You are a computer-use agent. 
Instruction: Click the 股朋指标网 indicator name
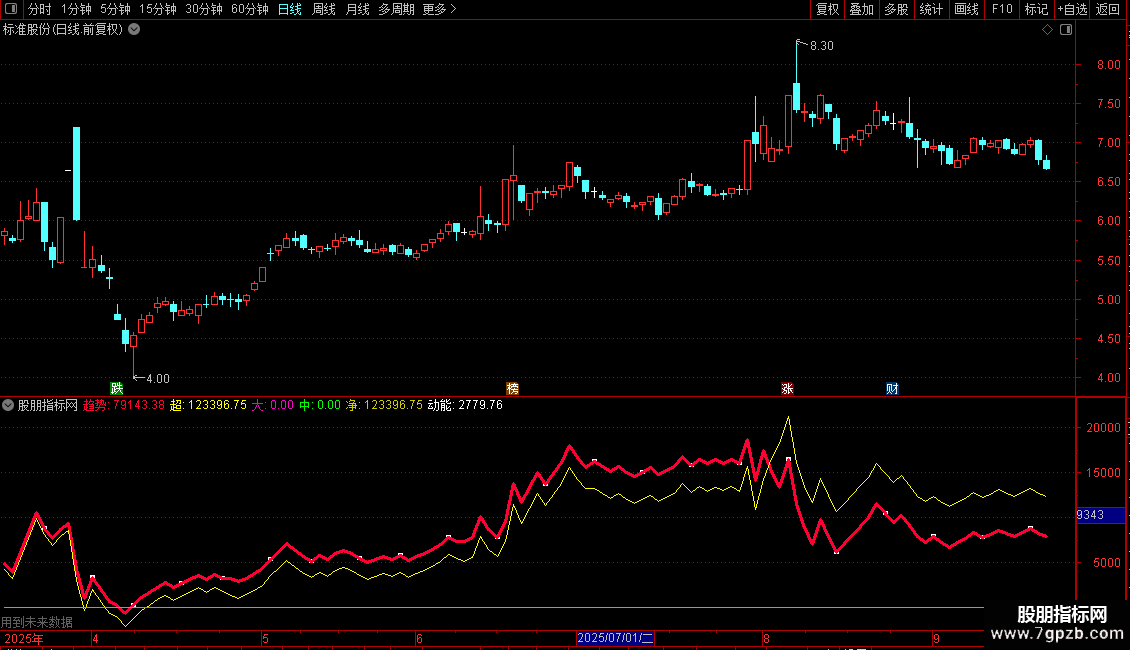click(48, 405)
